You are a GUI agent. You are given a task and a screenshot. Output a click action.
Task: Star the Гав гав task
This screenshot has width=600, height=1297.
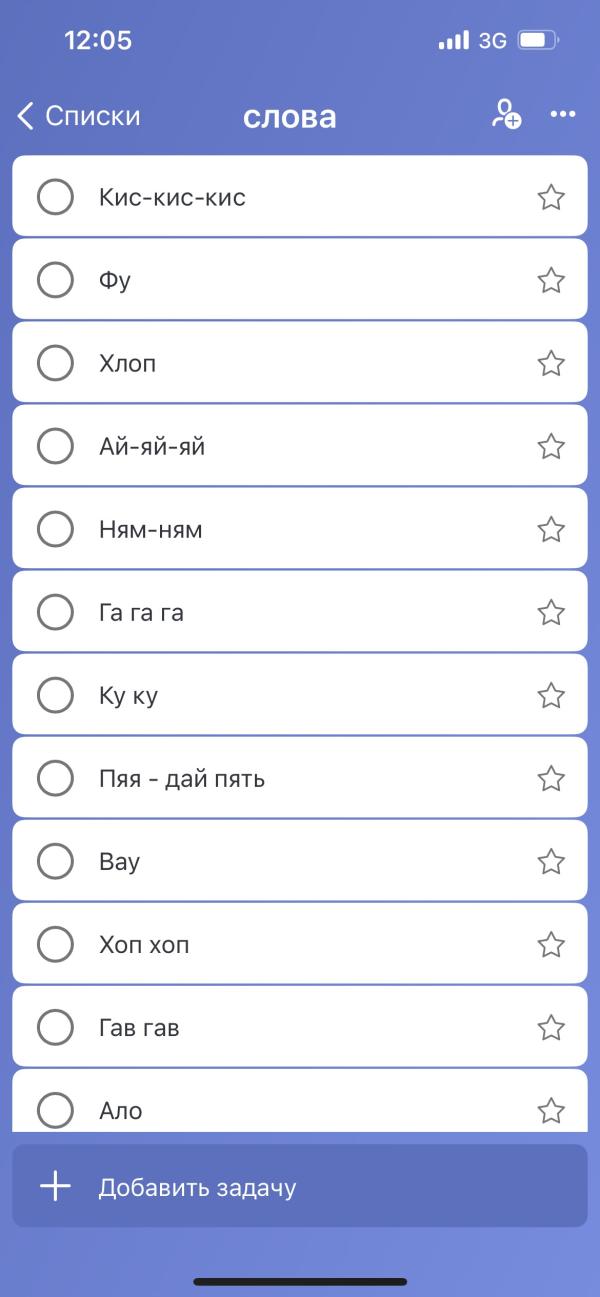(551, 1027)
